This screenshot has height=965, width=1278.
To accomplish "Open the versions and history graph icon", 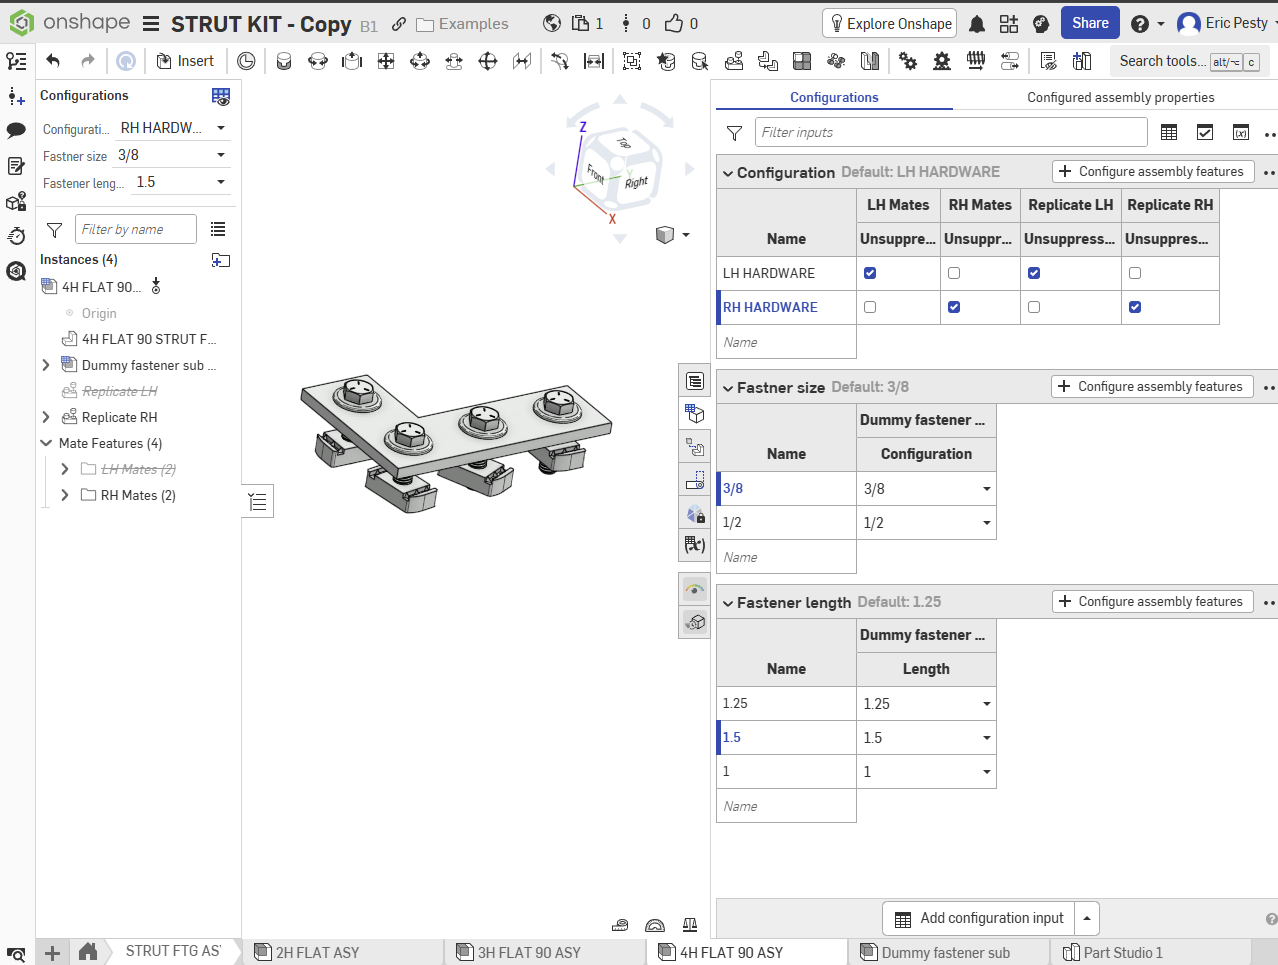I will pyautogui.click(x=16, y=61).
